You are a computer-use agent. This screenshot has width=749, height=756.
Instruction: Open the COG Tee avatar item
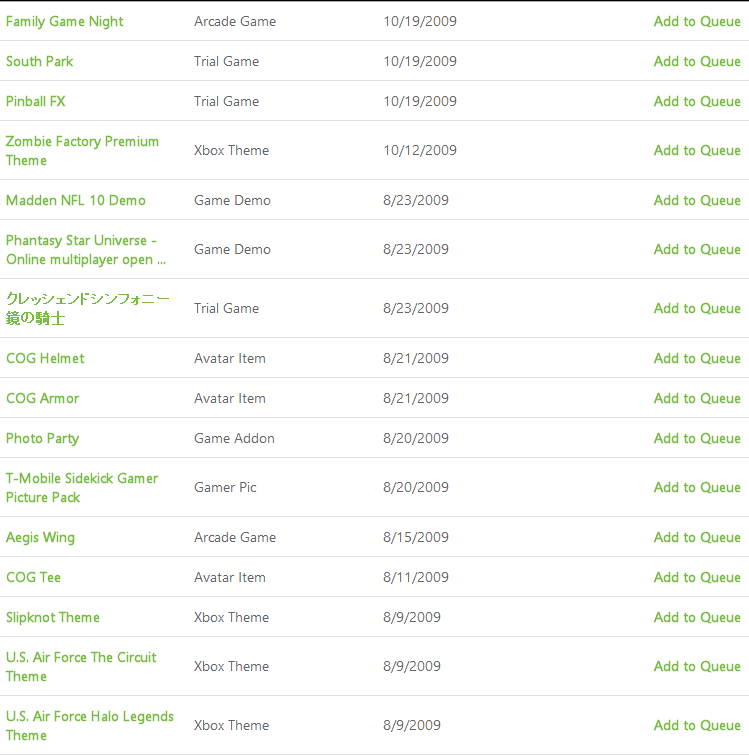click(x=33, y=578)
